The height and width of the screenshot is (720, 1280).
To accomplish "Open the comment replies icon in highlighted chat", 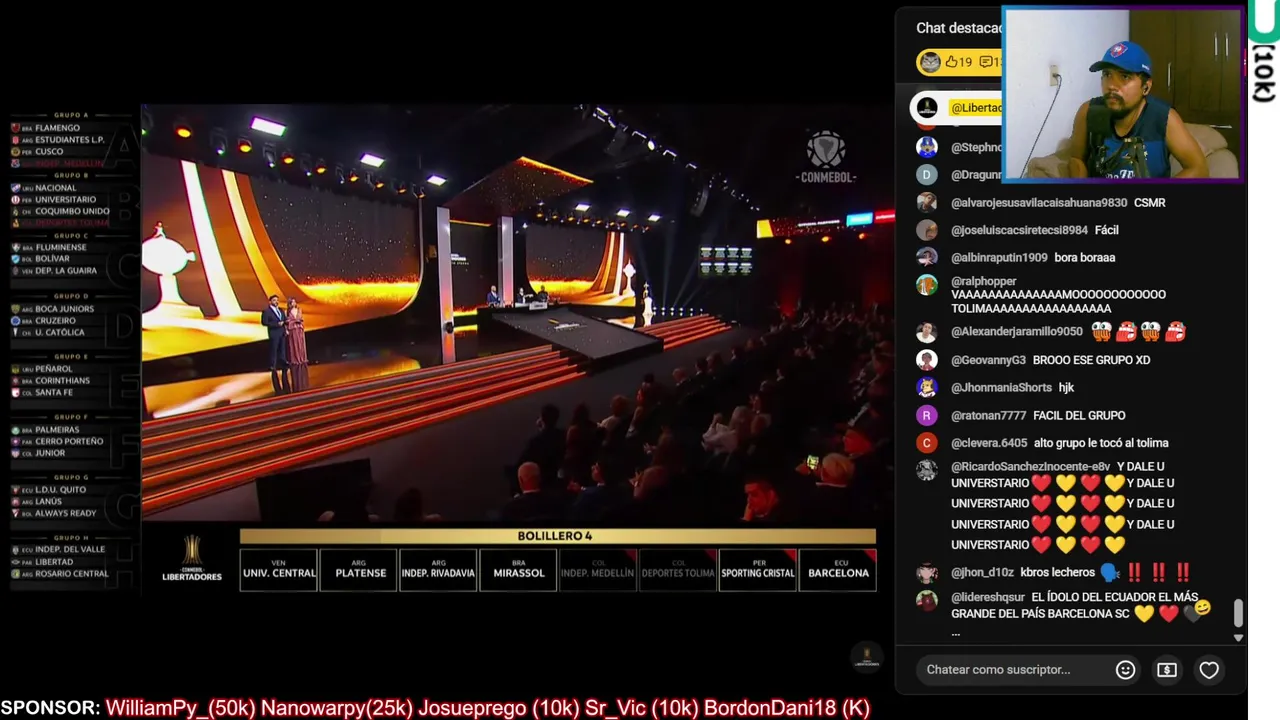I will coord(986,62).
